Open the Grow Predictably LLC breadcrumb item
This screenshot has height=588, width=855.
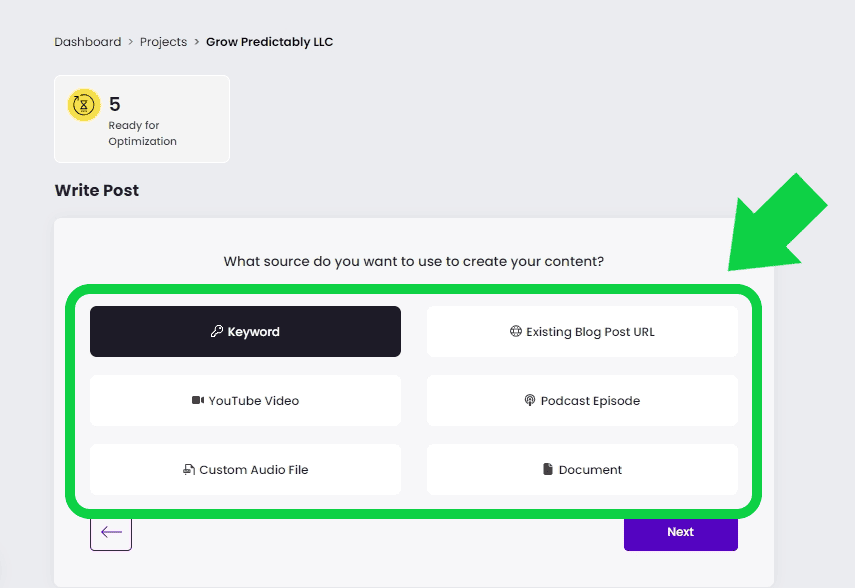tap(269, 42)
